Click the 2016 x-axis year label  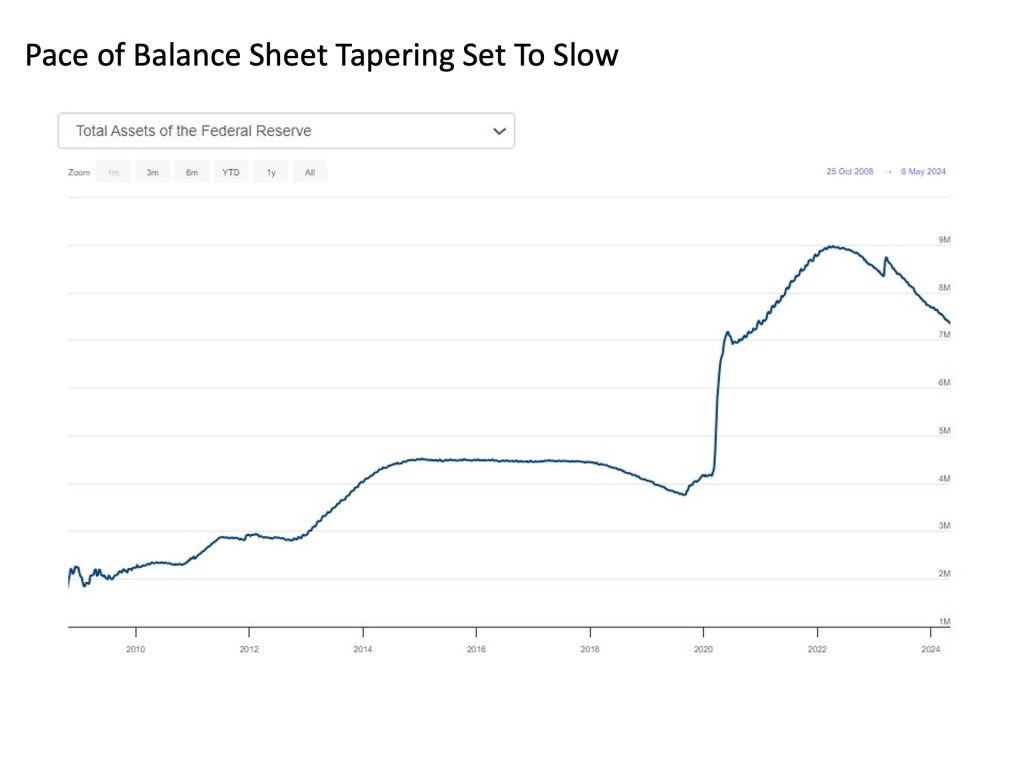click(x=476, y=649)
